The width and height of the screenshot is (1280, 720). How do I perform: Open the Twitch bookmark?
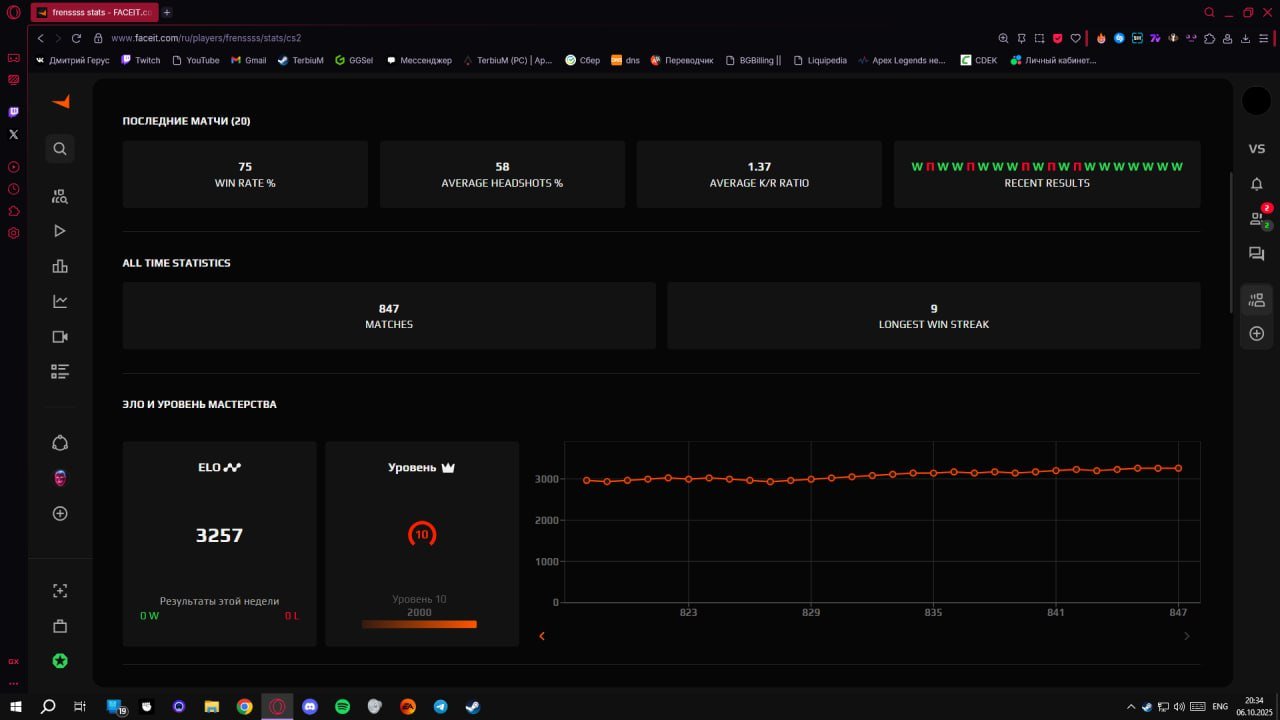[x=141, y=60]
